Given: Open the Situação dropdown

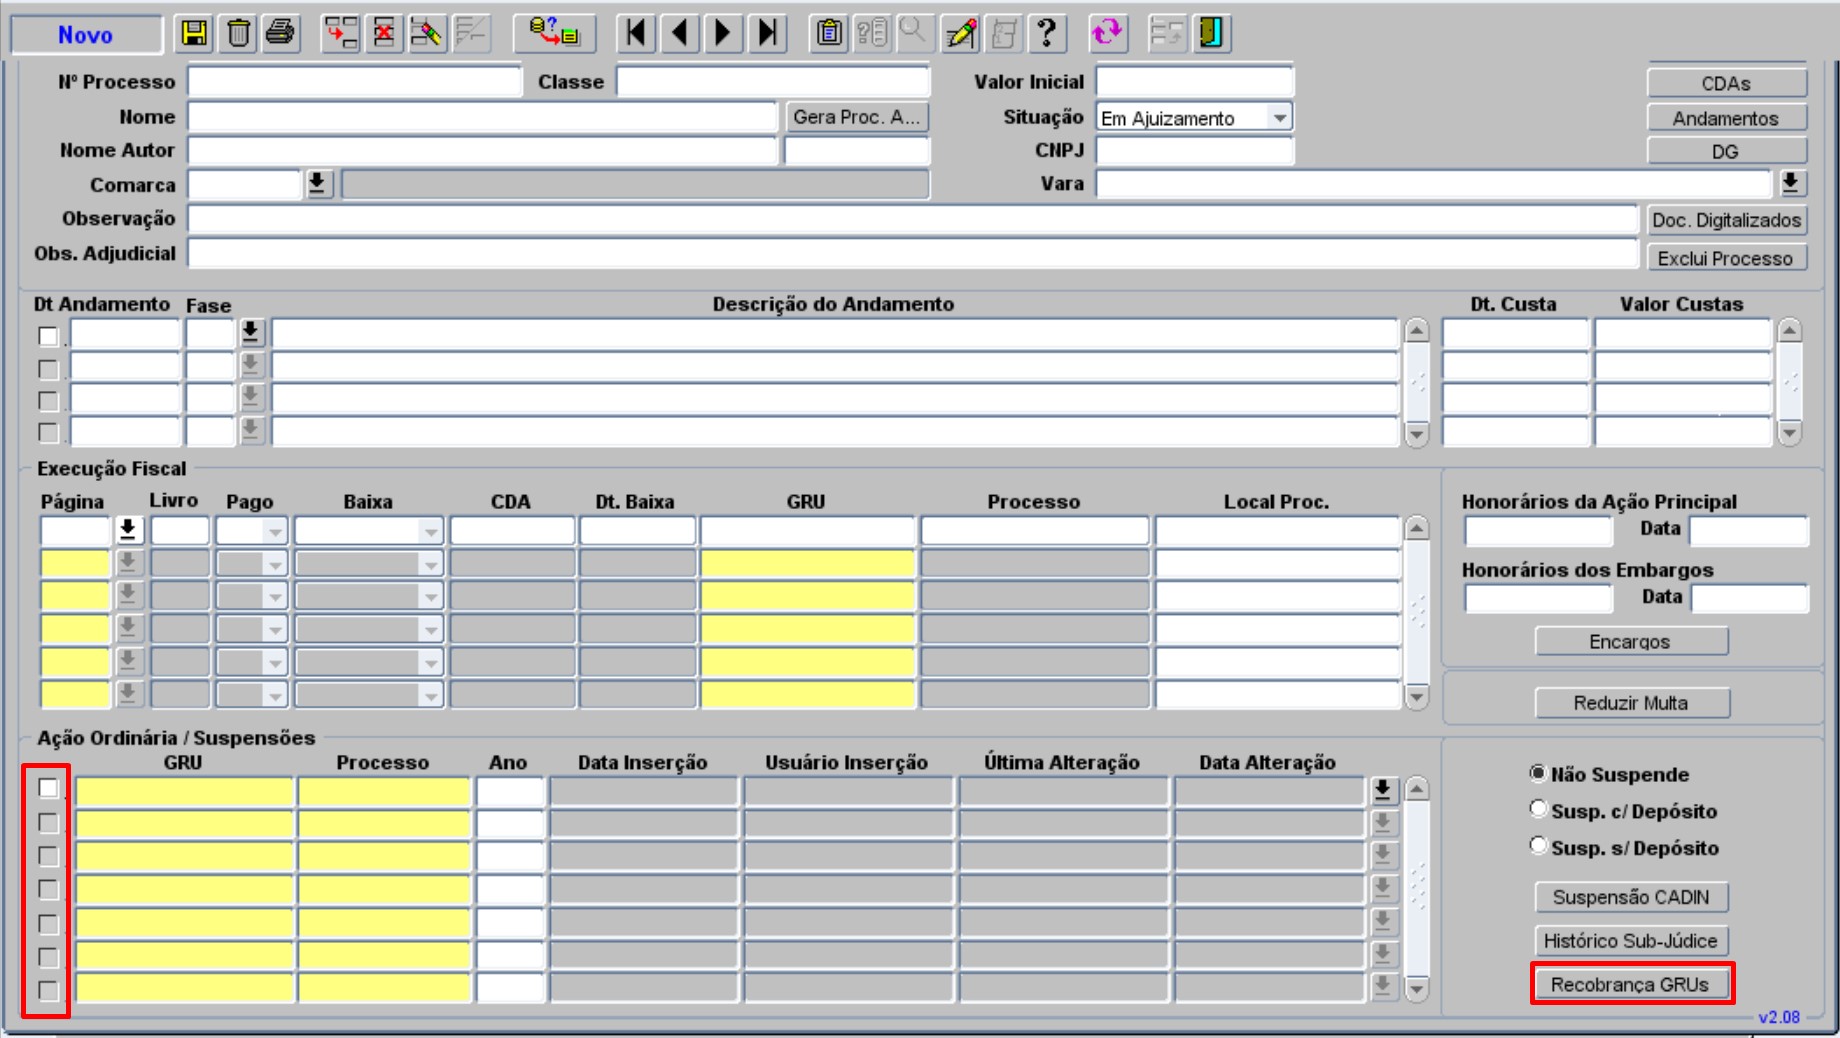Looking at the screenshot, I should (x=1280, y=118).
